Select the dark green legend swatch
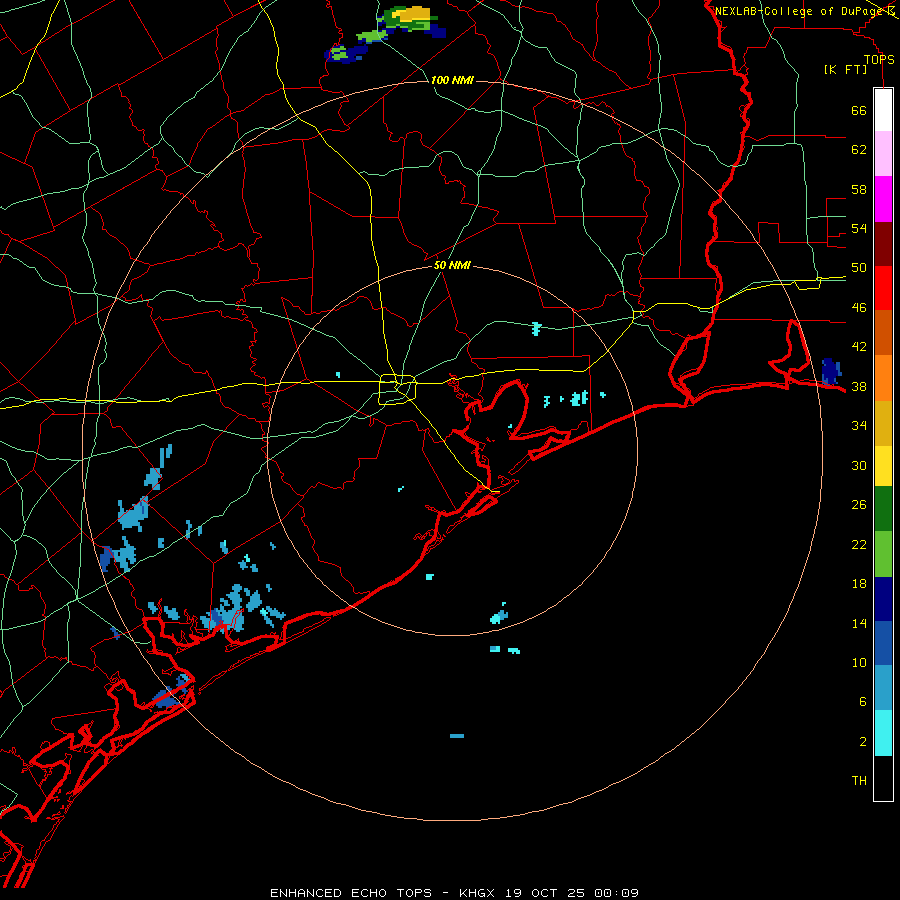 (883, 509)
